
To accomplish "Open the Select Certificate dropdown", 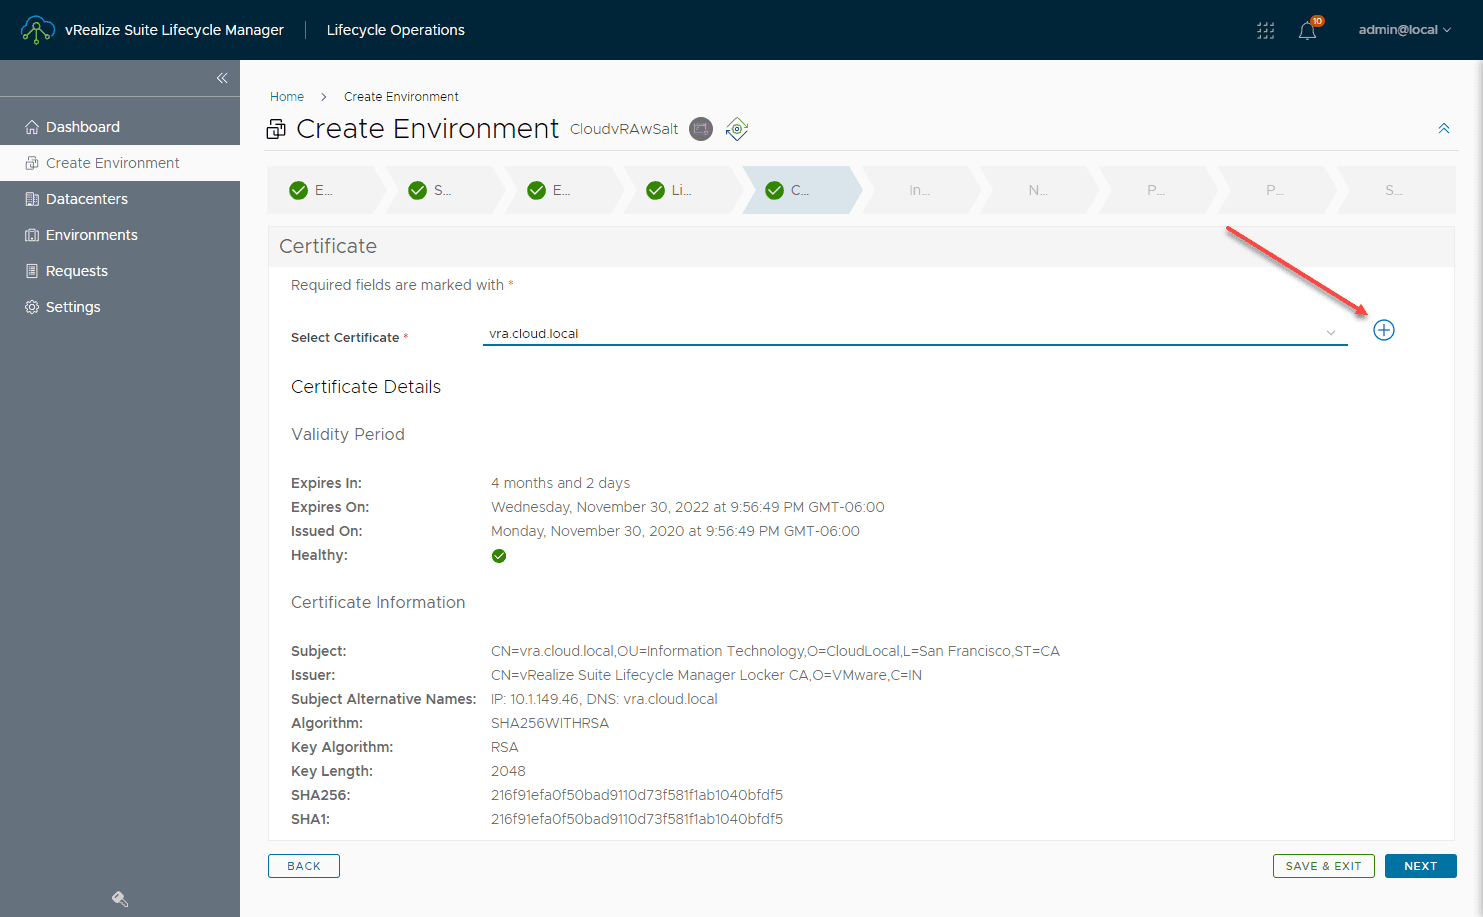I will 1330,333.
